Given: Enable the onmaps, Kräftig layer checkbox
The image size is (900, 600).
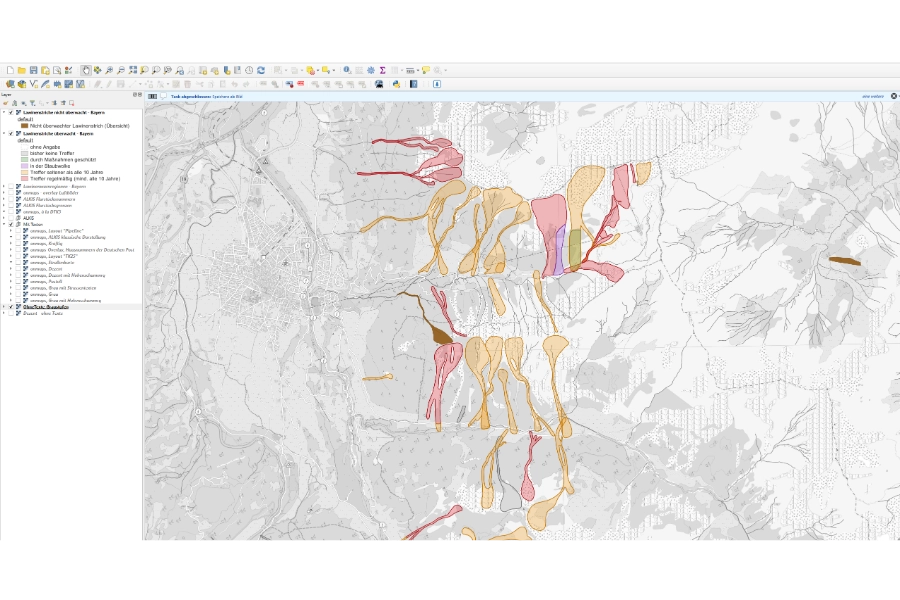Looking at the screenshot, I should pos(18,243).
